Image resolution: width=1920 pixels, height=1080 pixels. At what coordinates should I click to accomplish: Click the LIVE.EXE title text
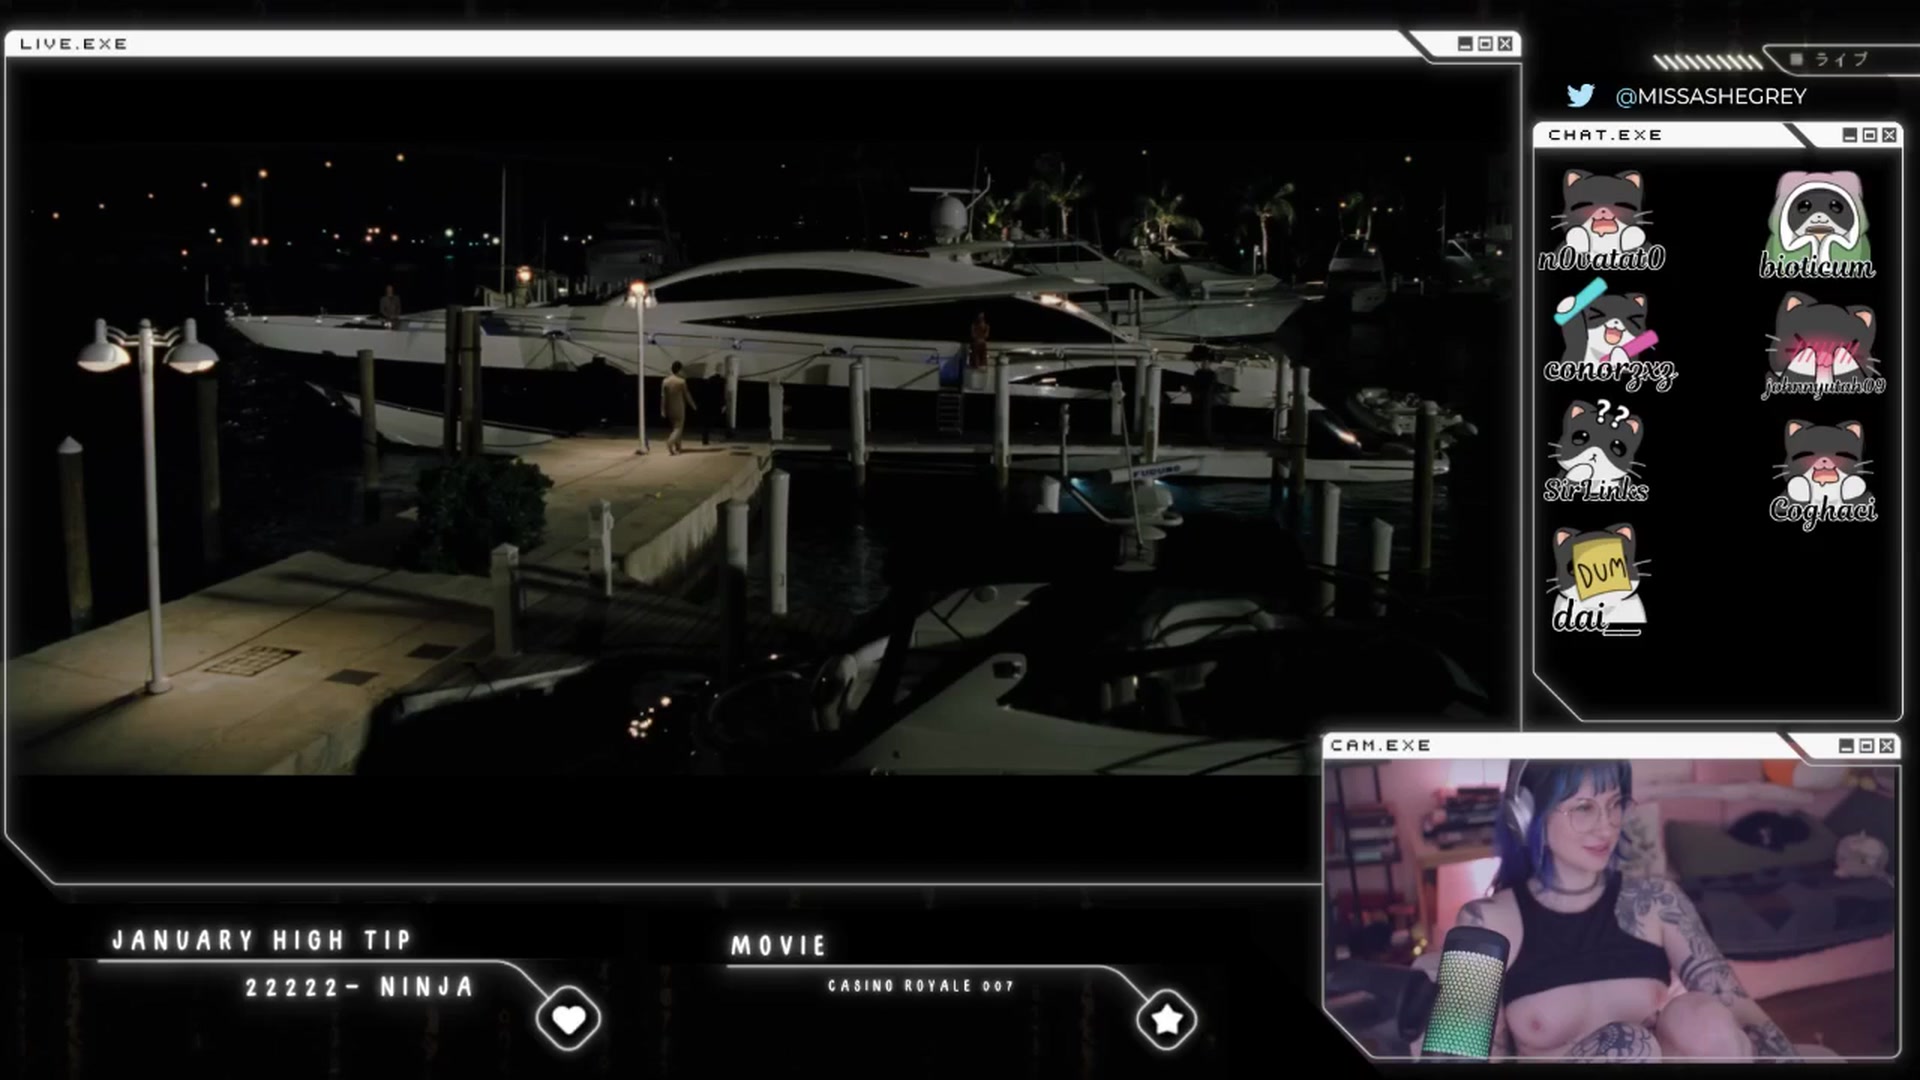pos(74,44)
